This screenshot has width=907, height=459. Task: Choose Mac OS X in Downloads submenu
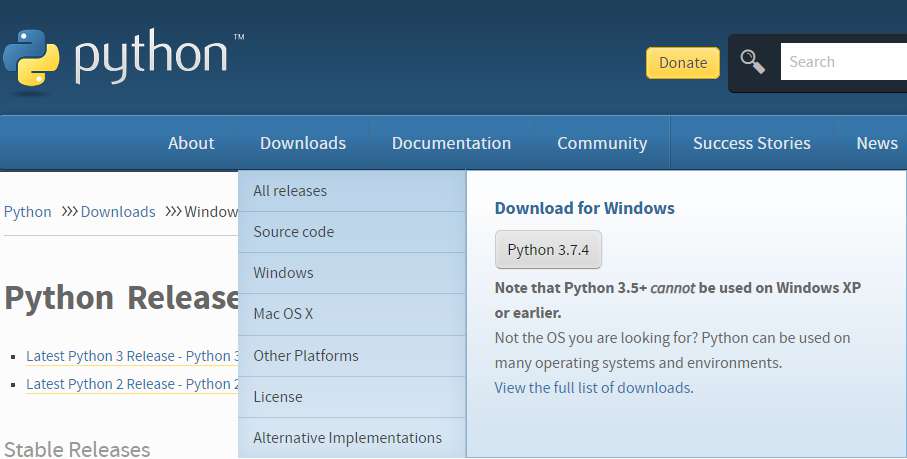pyautogui.click(x=352, y=314)
